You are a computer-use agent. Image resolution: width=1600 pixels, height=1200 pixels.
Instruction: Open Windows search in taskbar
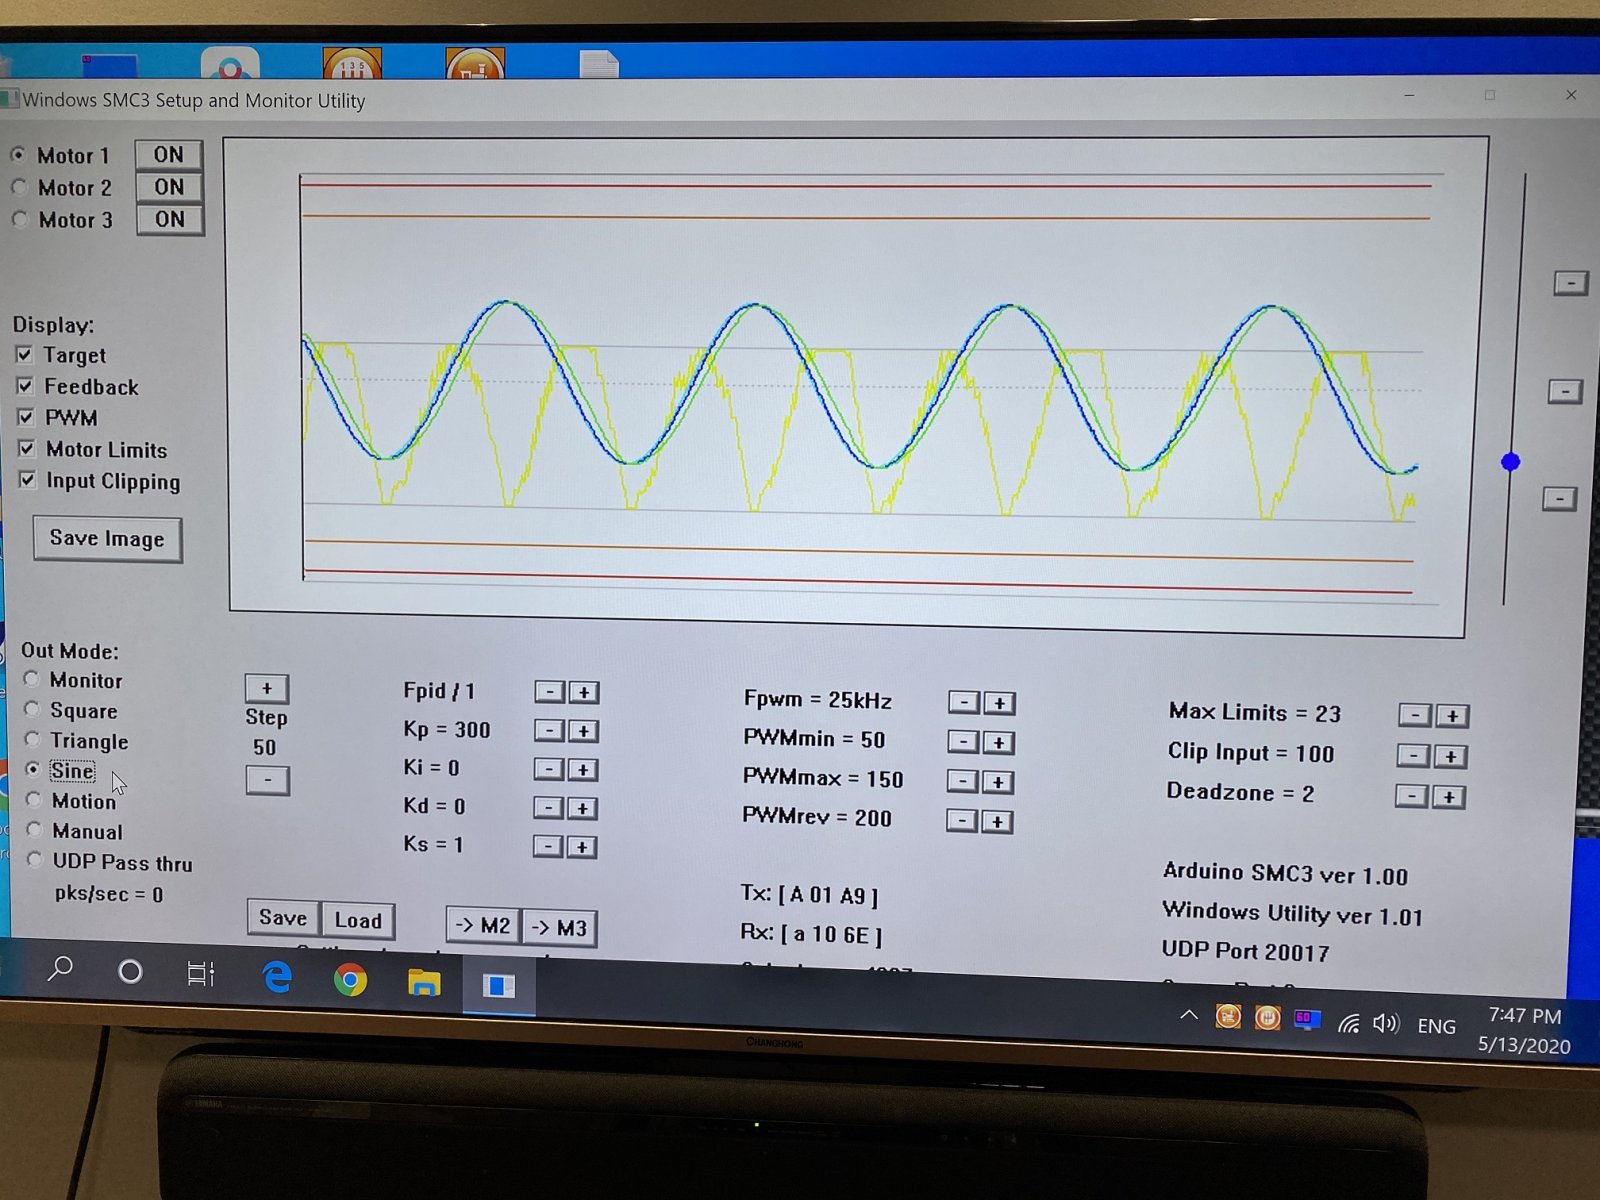point(61,968)
